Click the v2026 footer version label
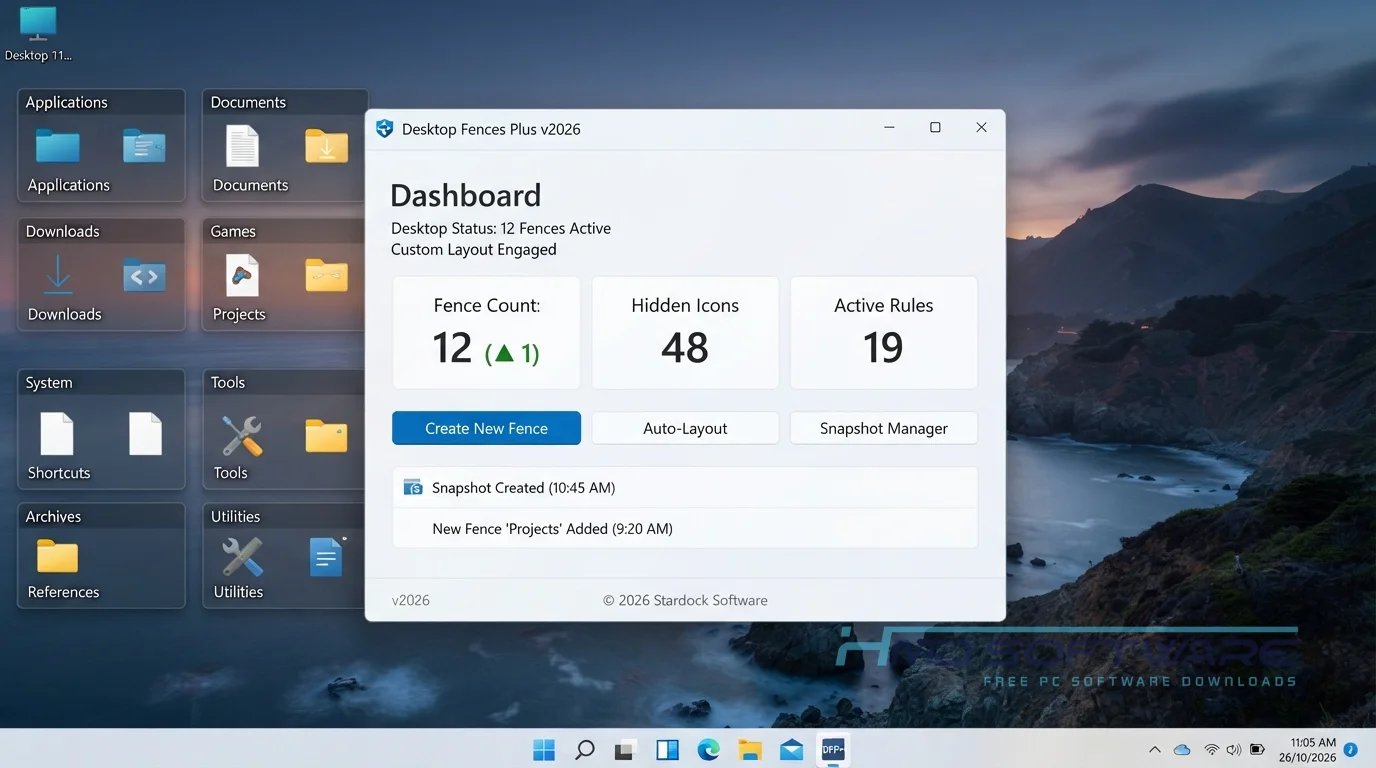Viewport: 1376px width, 768px height. [411, 600]
